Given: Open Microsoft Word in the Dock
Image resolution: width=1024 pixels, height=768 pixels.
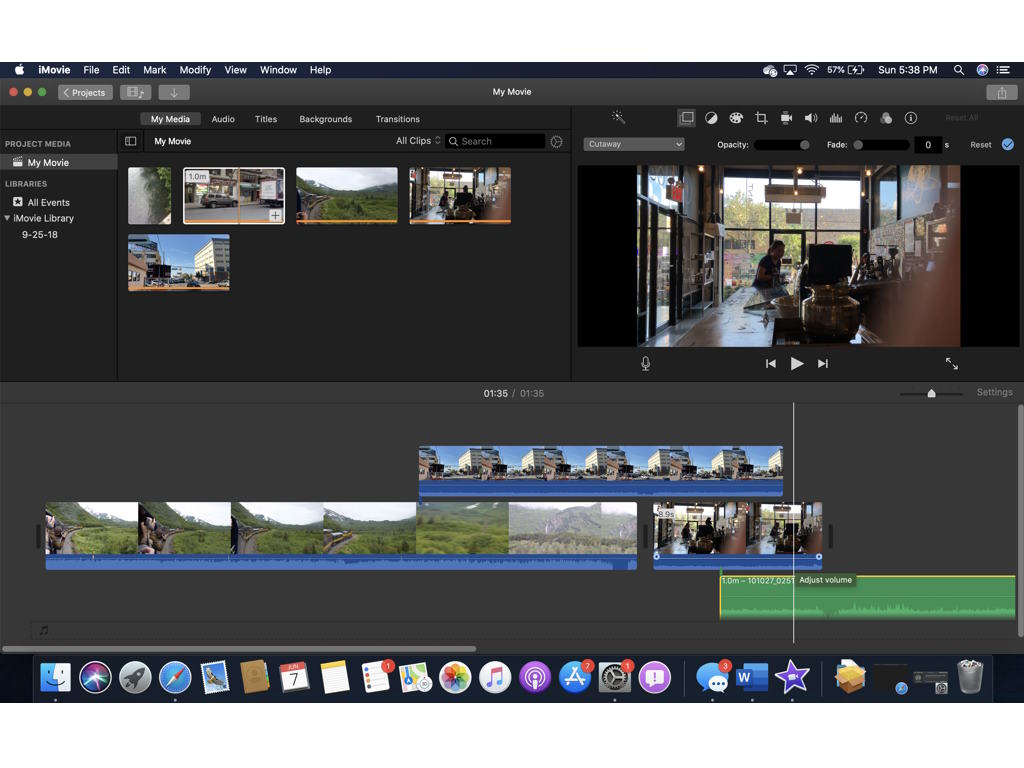Looking at the screenshot, I should (752, 677).
